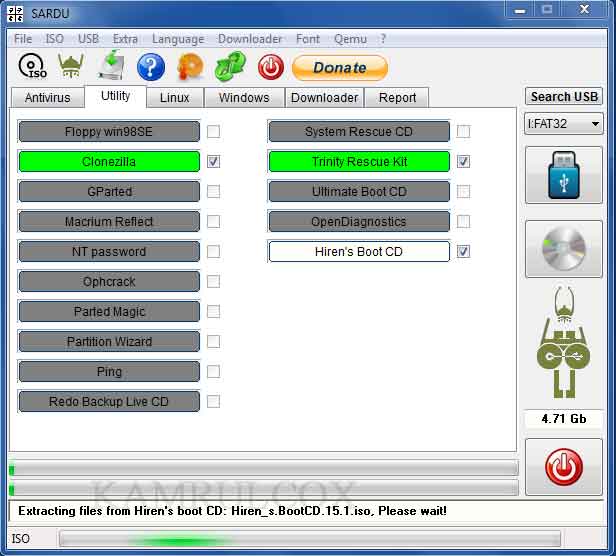The height and width of the screenshot is (556, 616).
Task: Open help via blue question mark icon
Action: tap(151, 67)
